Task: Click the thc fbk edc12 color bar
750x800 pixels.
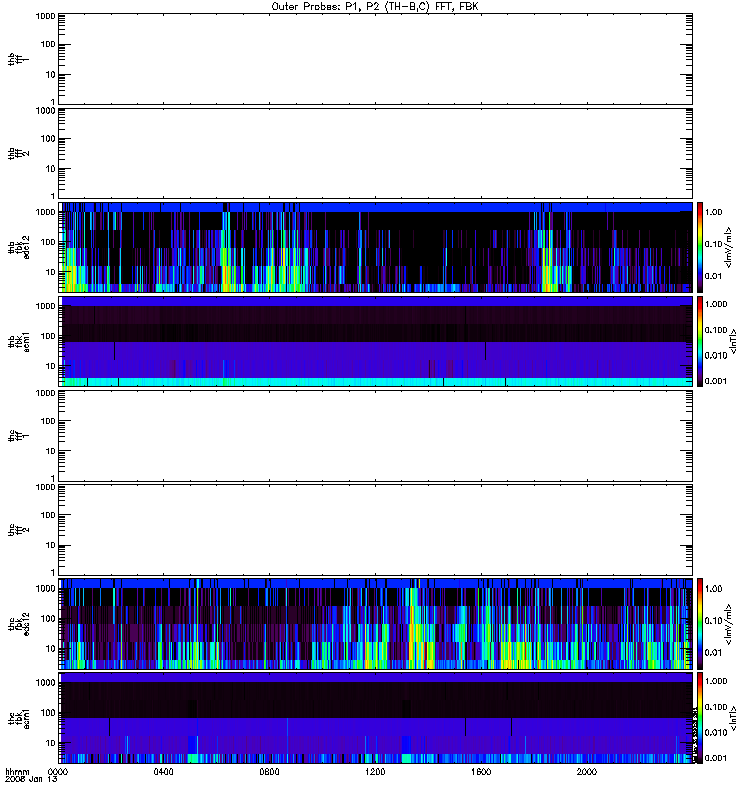Action: click(700, 623)
